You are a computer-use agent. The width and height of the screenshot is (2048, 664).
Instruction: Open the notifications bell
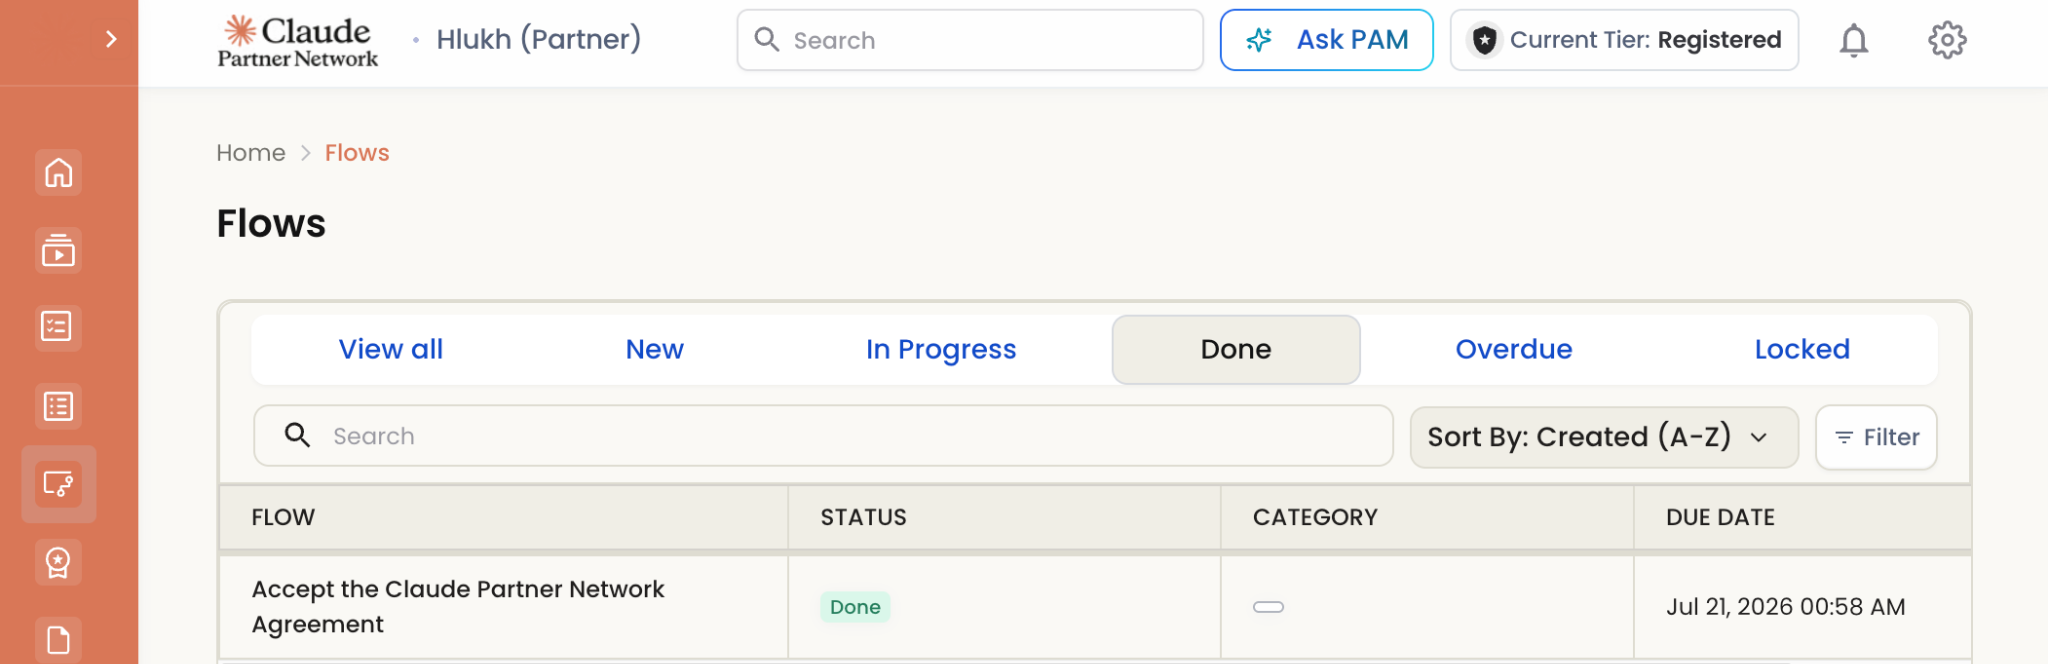pos(1853,40)
